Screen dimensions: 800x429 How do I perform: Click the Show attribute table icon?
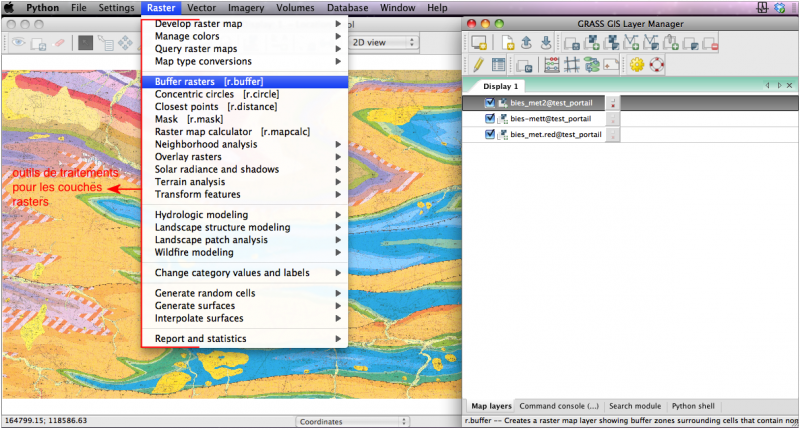click(498, 65)
